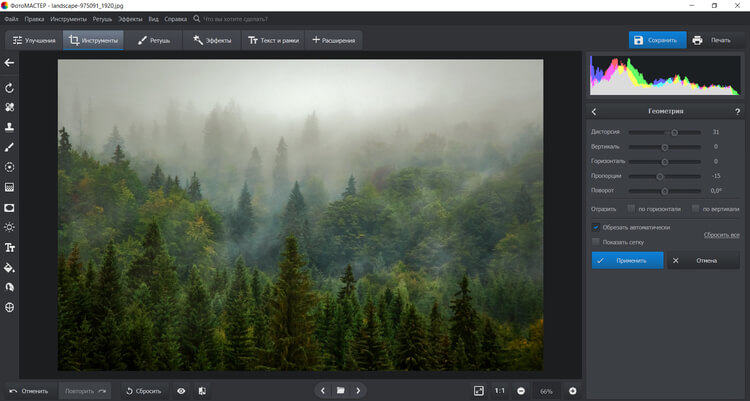
Task: Click the print icon in top bar
Action: point(697,40)
